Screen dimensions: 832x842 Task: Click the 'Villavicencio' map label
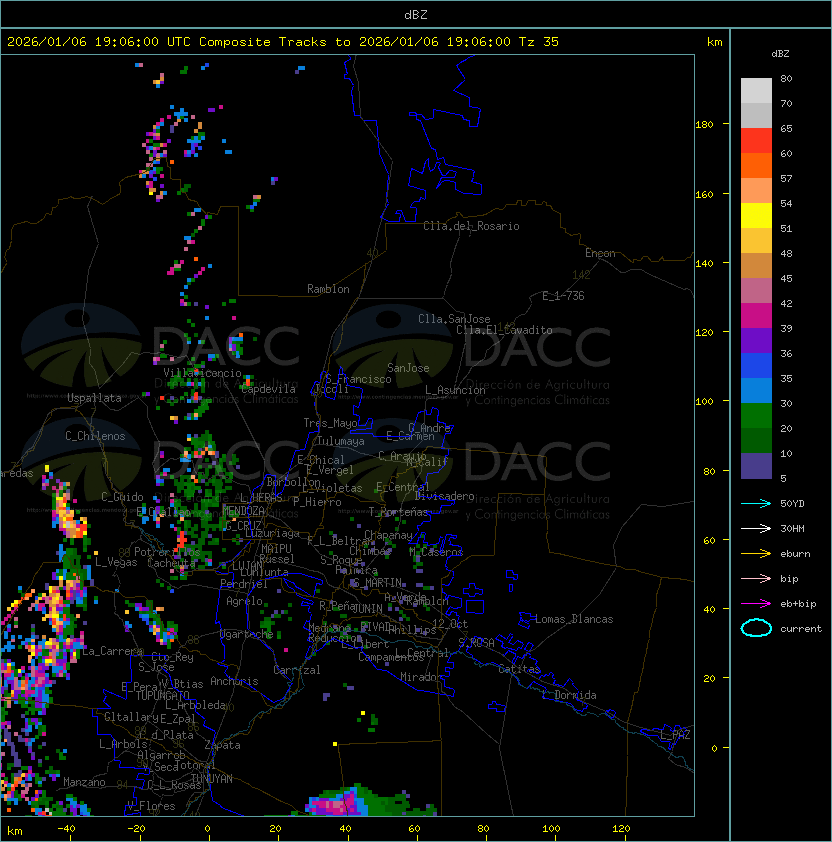pos(202,373)
